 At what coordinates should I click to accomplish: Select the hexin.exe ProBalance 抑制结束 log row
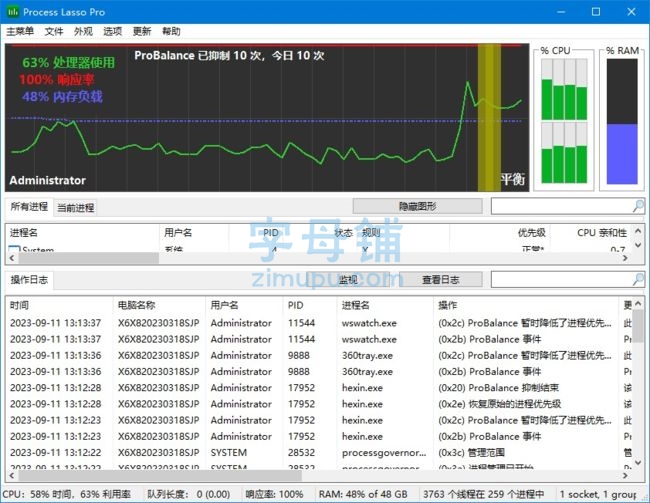tap(318, 388)
